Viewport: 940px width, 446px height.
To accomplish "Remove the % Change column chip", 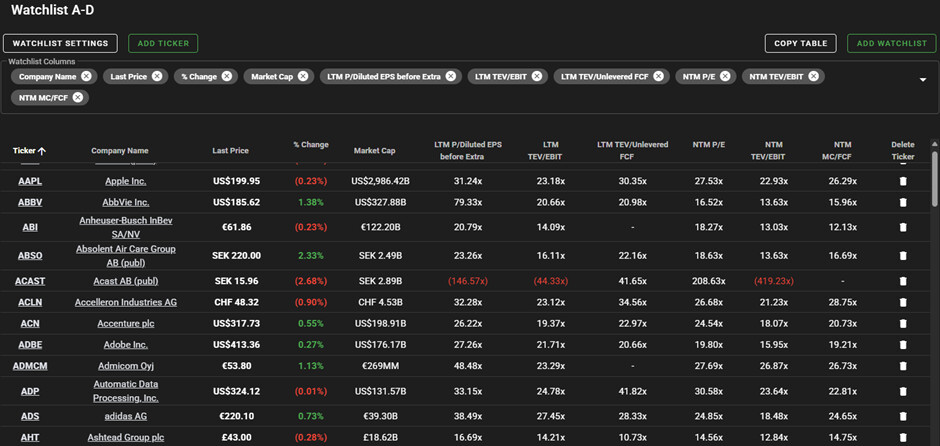I will click(227, 76).
